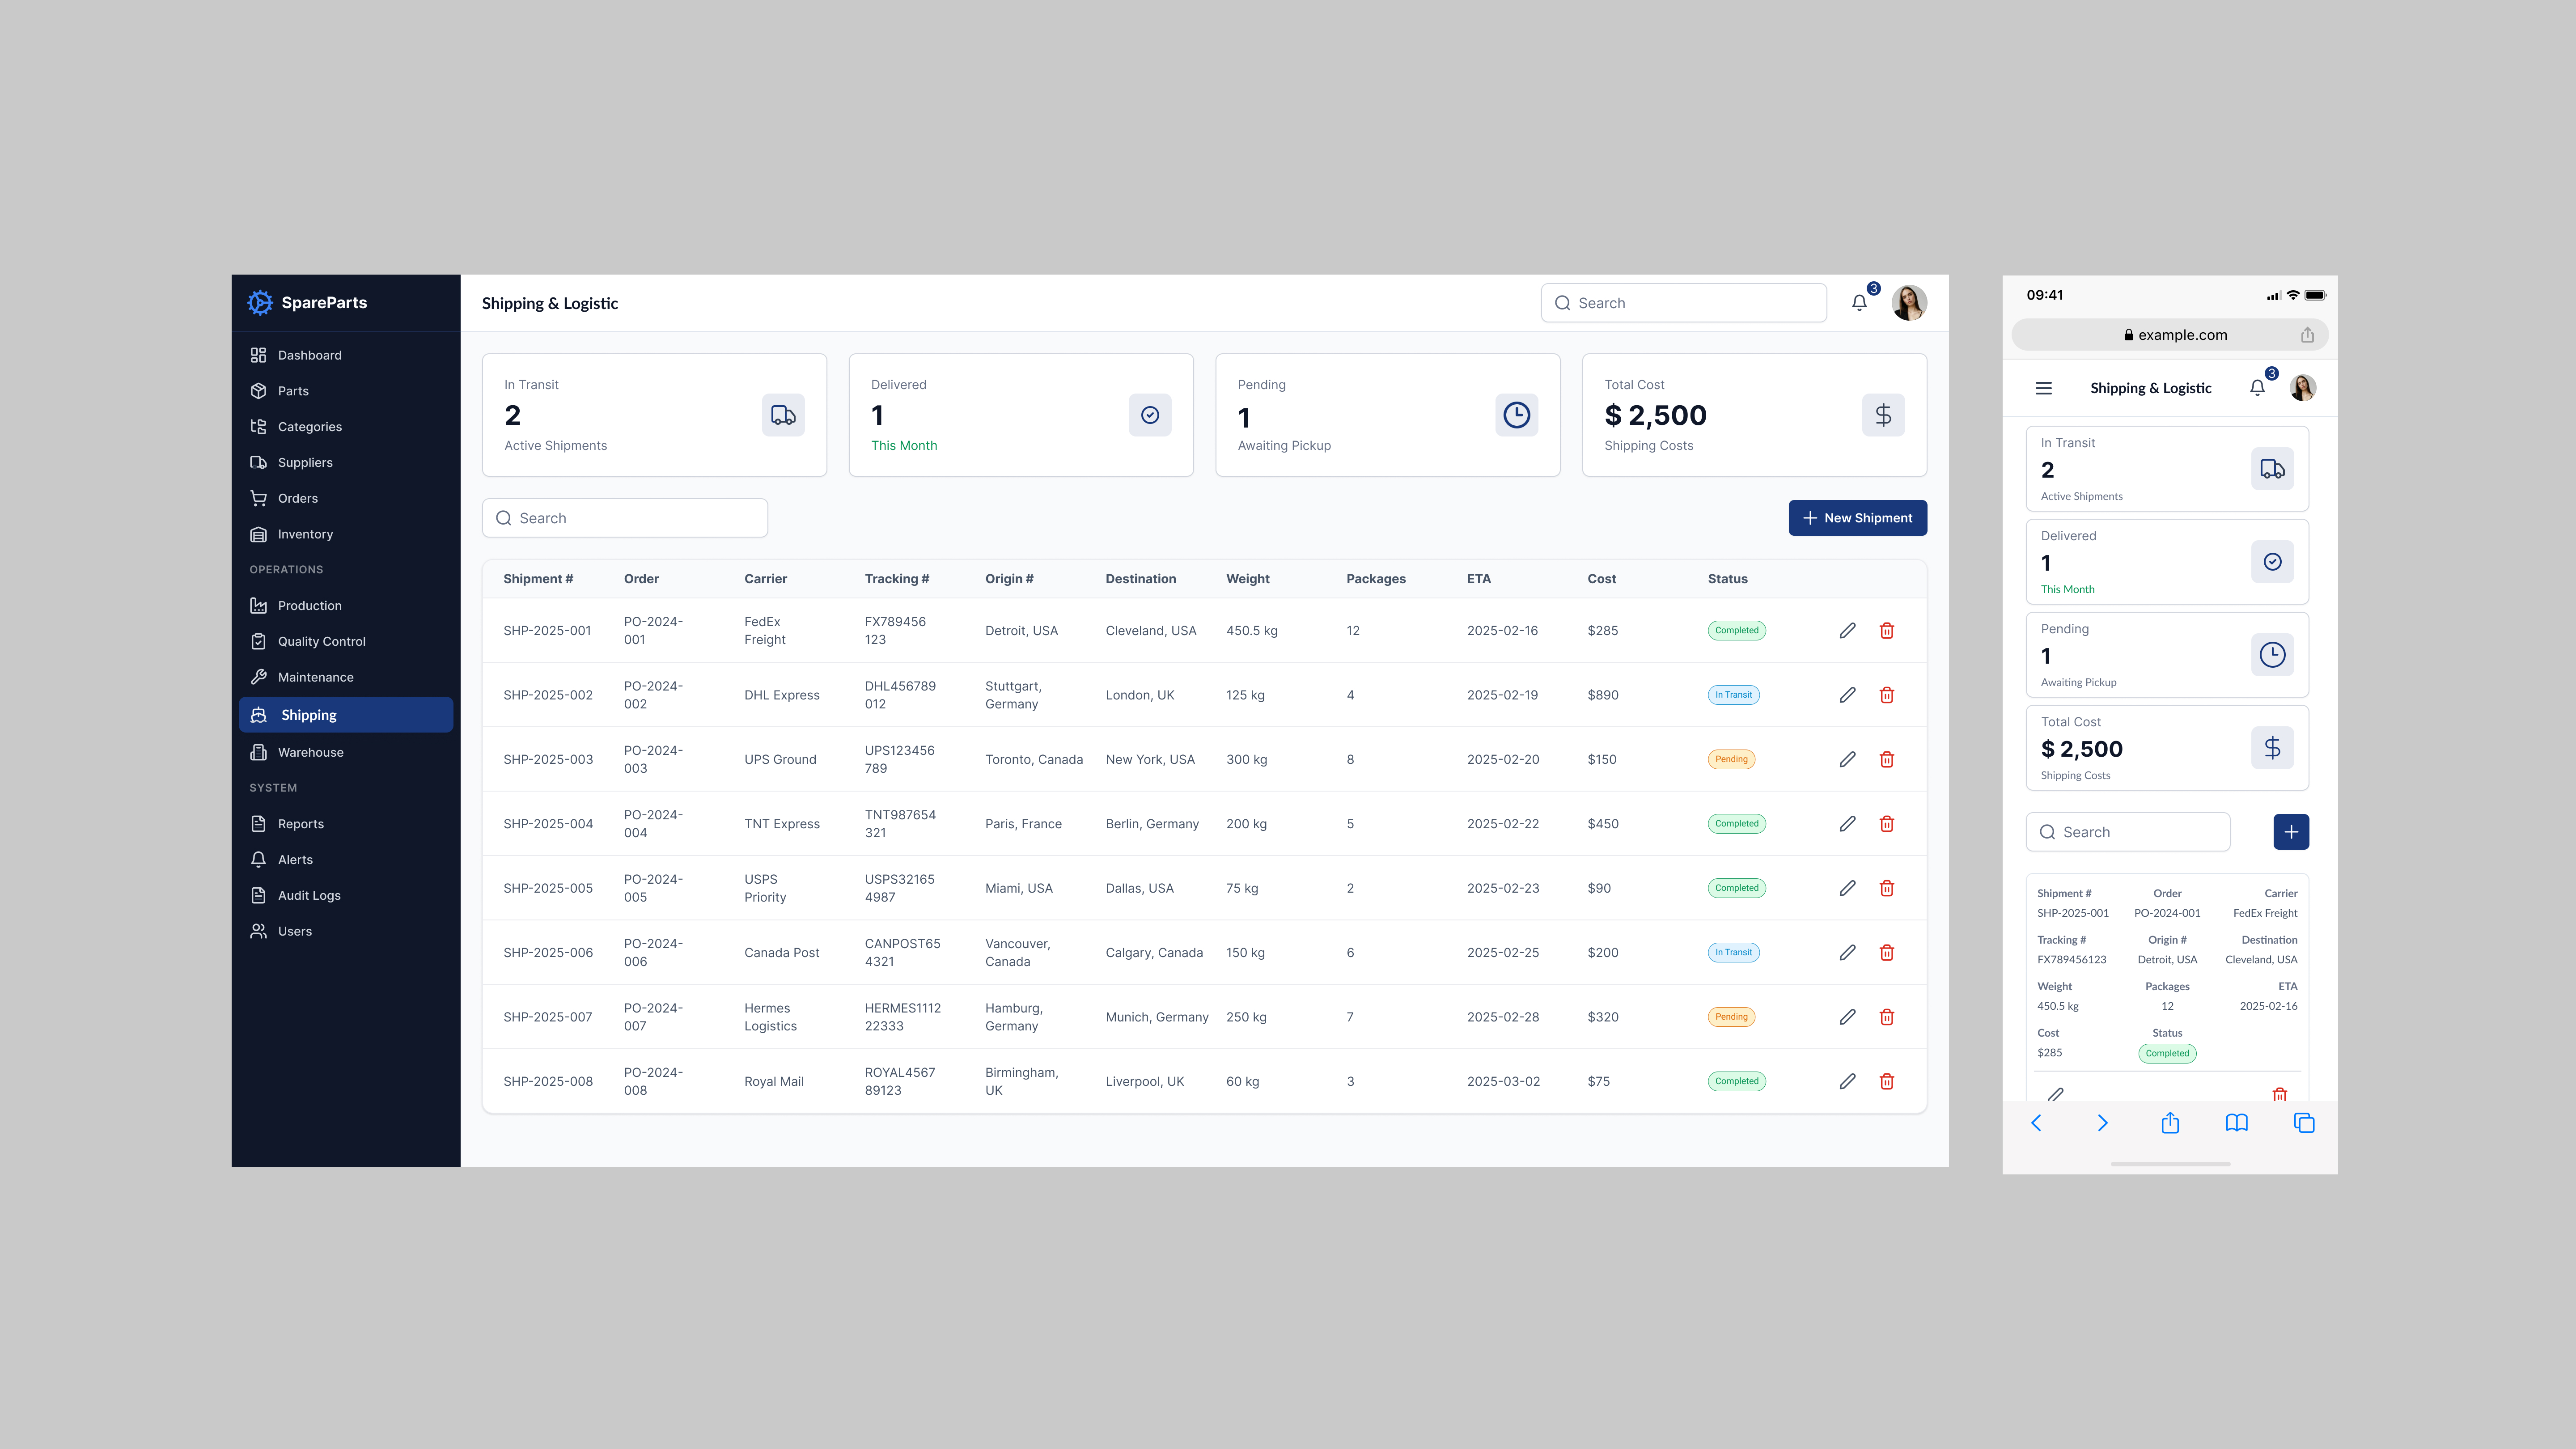Tap Safari tabs overview icon
2576x1449 pixels.
2304,1123
